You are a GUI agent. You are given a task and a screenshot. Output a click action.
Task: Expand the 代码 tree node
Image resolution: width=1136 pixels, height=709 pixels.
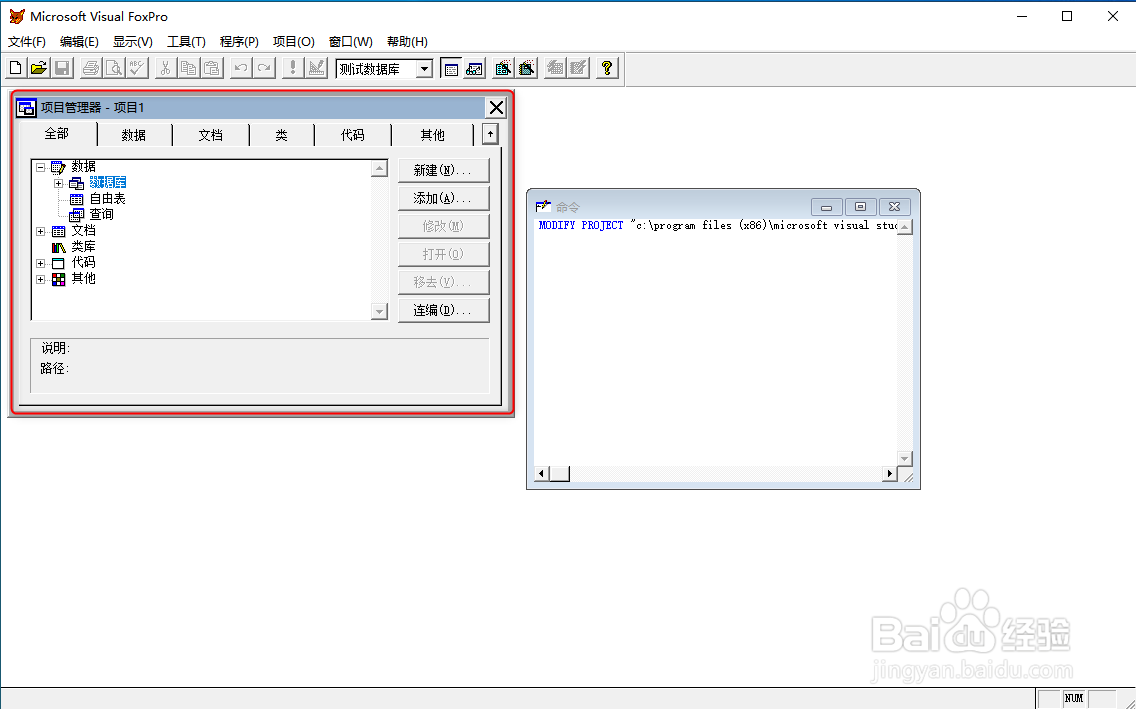pyautogui.click(x=41, y=264)
